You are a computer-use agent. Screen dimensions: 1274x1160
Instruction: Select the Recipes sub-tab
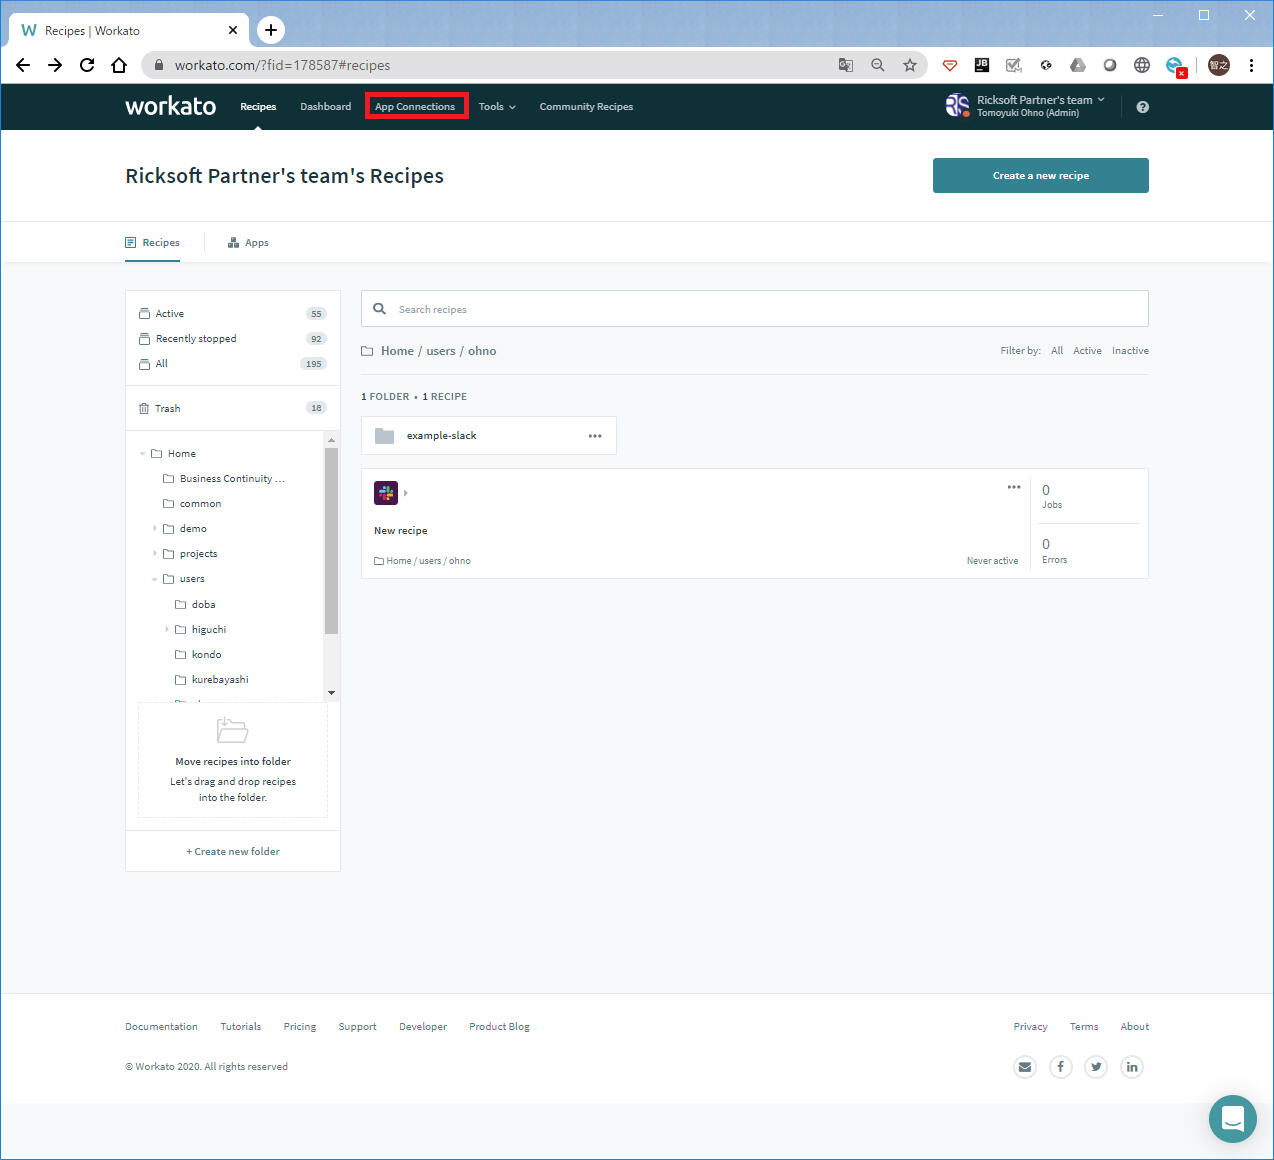(152, 243)
